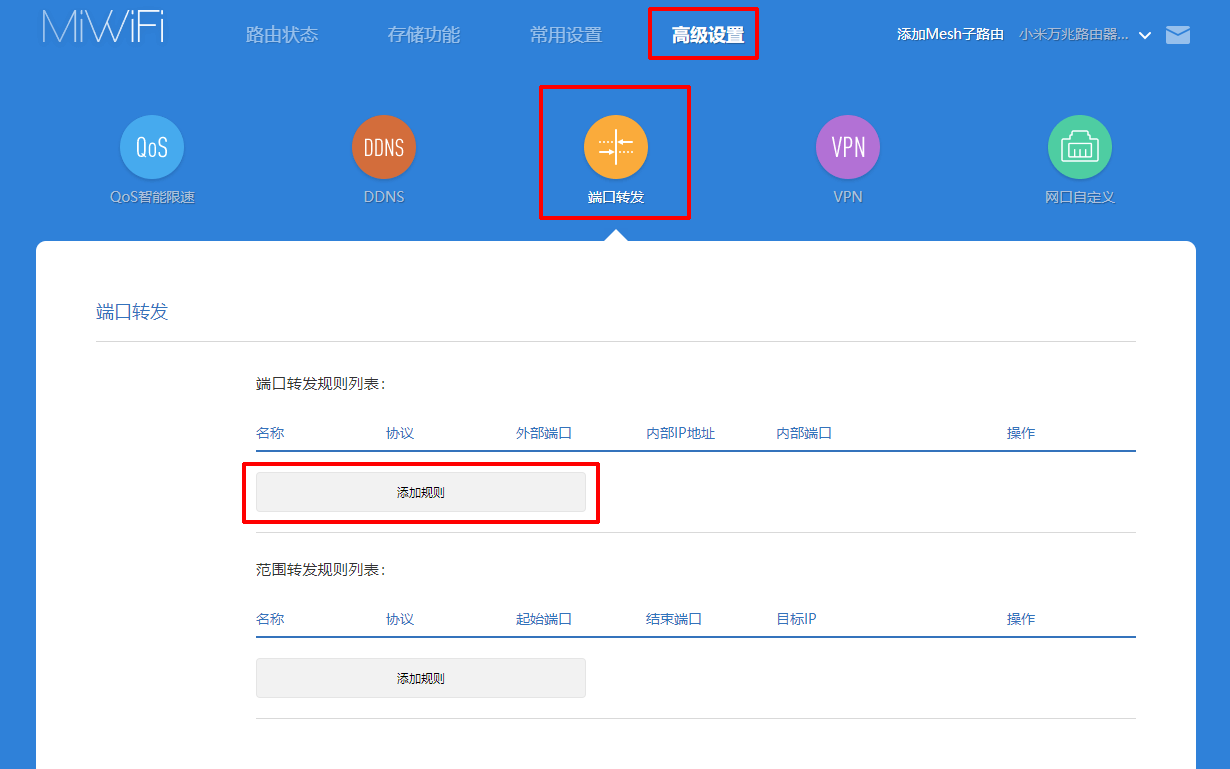This screenshot has width=1230, height=769.
Task: Open the 常用设置 tab
Action: 566,35
